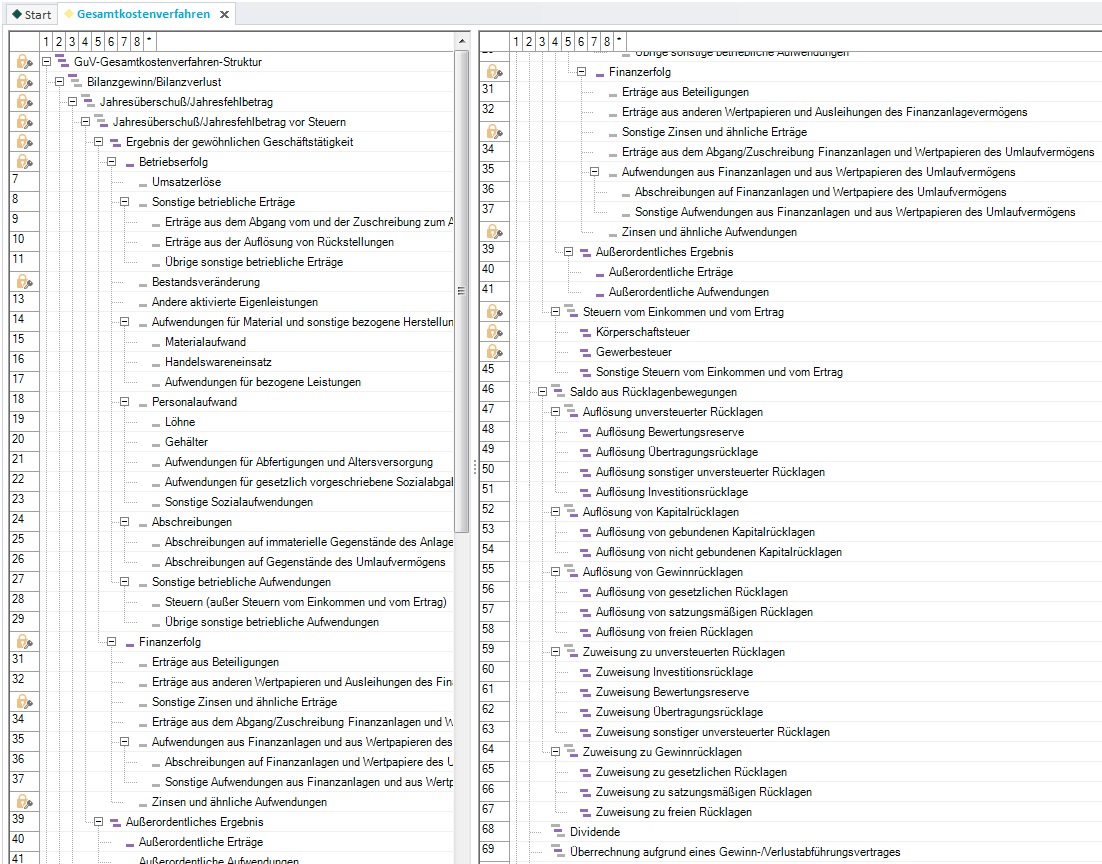
Task: Click the asterisk level button in left panel
Action: click(149, 41)
